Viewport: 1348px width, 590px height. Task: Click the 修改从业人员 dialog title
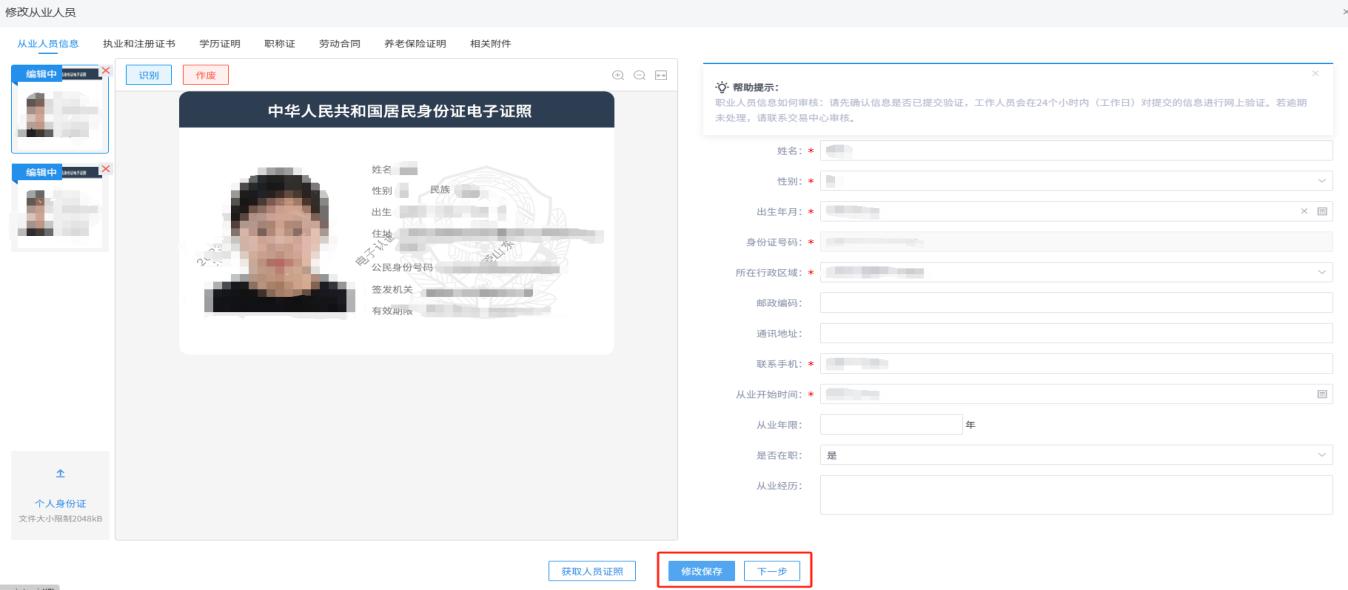click(40, 11)
